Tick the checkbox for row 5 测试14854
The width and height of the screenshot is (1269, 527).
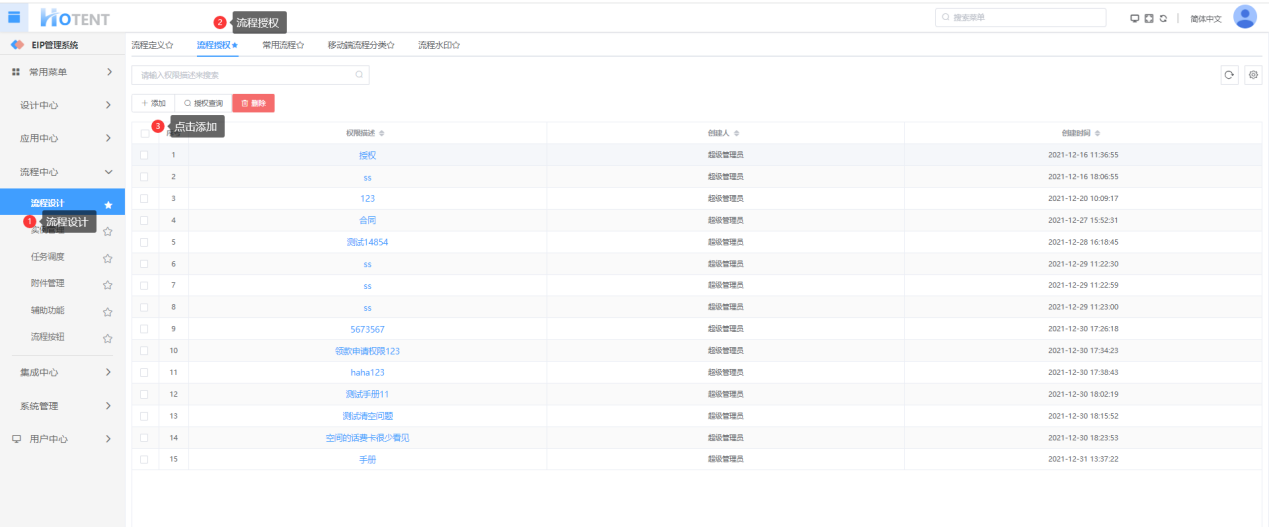tap(145, 242)
